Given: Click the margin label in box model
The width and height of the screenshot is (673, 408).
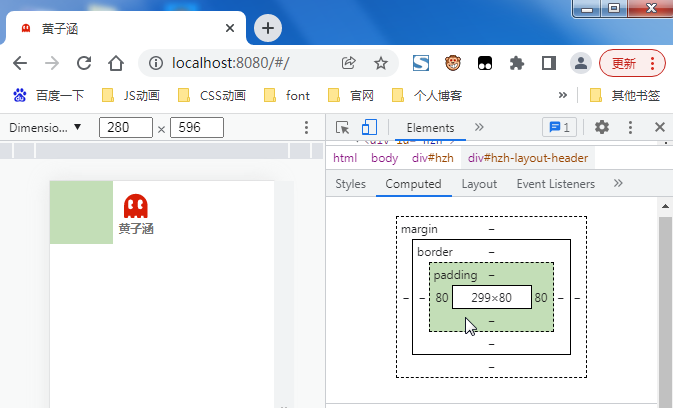Looking at the screenshot, I should pos(419,229).
